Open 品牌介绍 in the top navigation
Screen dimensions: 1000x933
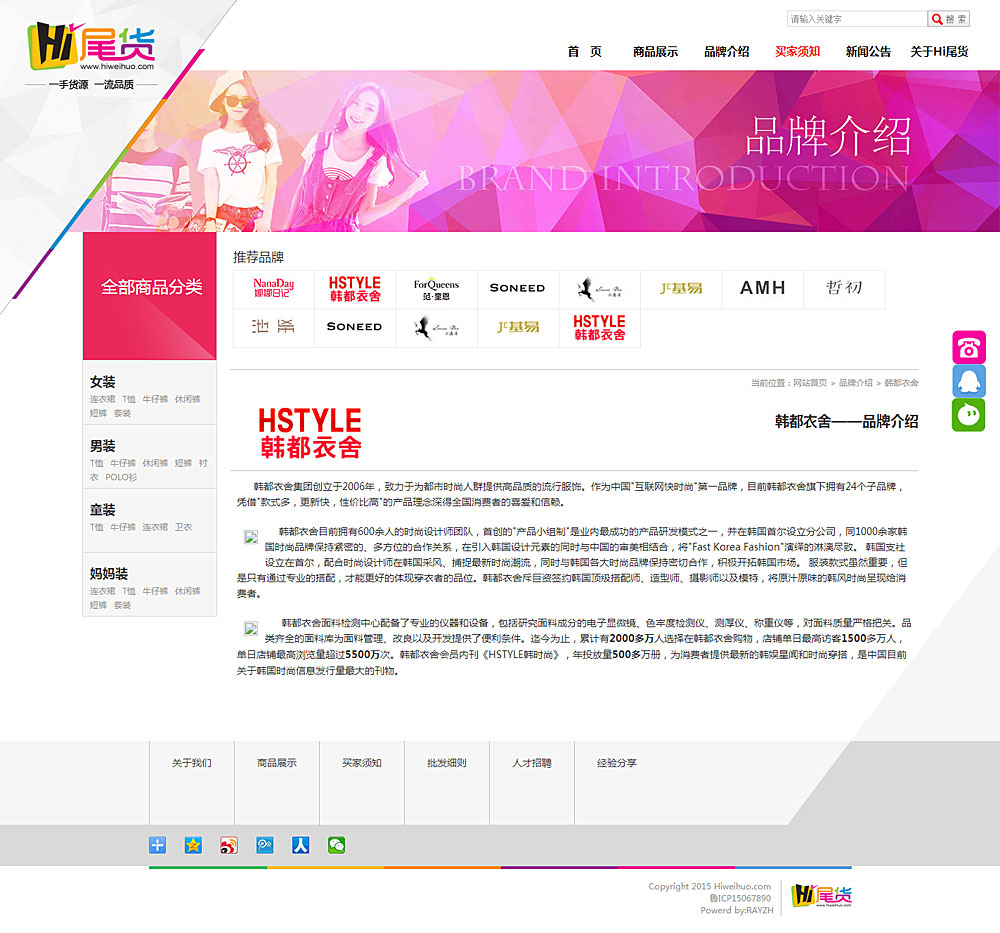click(726, 52)
